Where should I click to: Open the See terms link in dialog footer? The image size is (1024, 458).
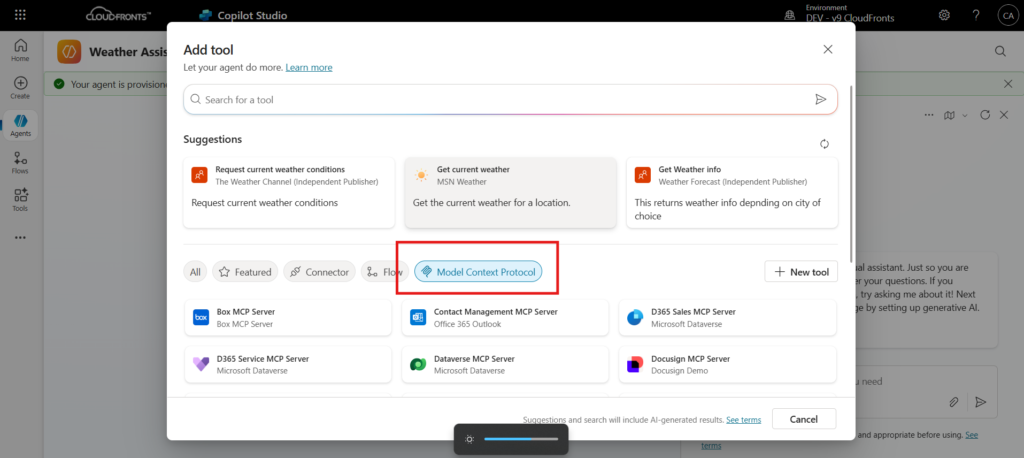coord(743,419)
